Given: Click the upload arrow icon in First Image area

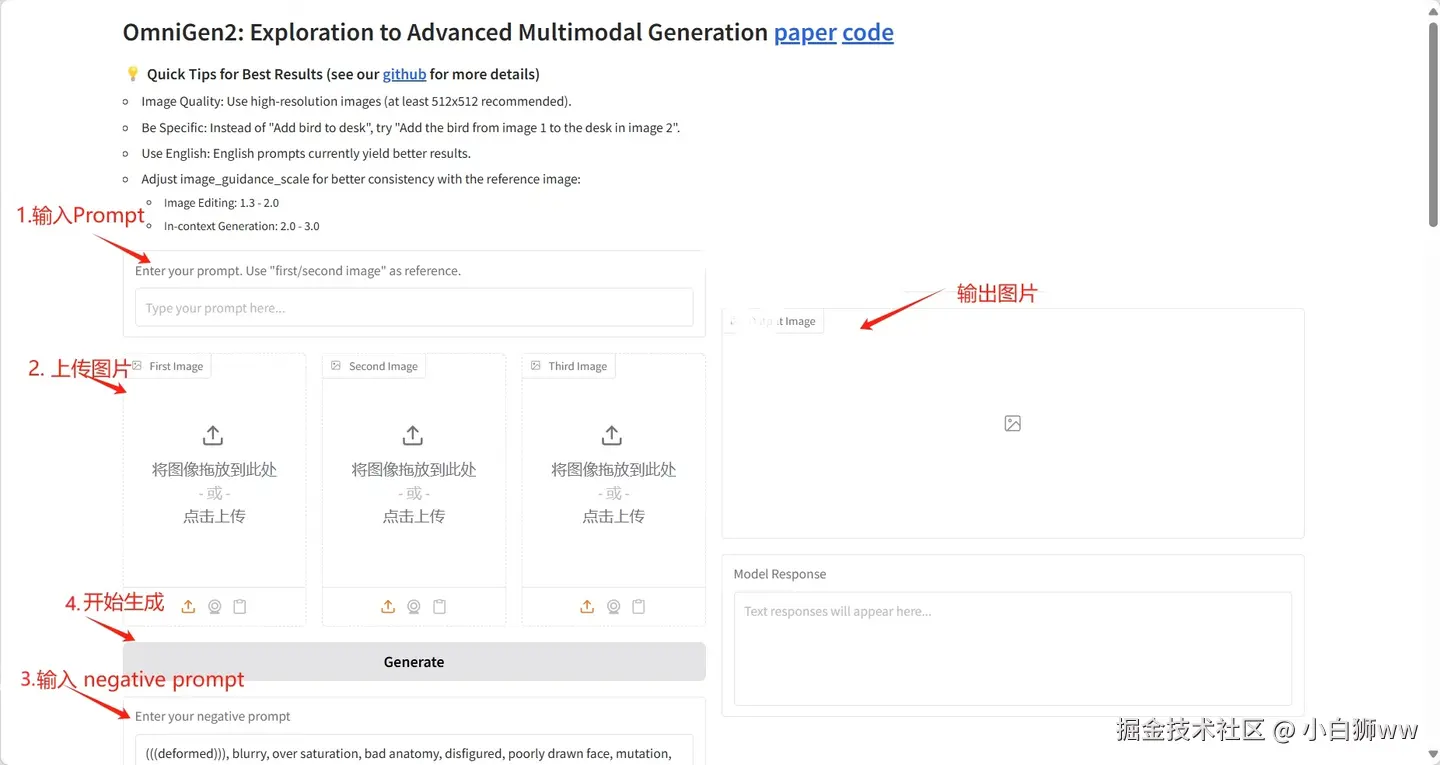Looking at the screenshot, I should (213, 436).
